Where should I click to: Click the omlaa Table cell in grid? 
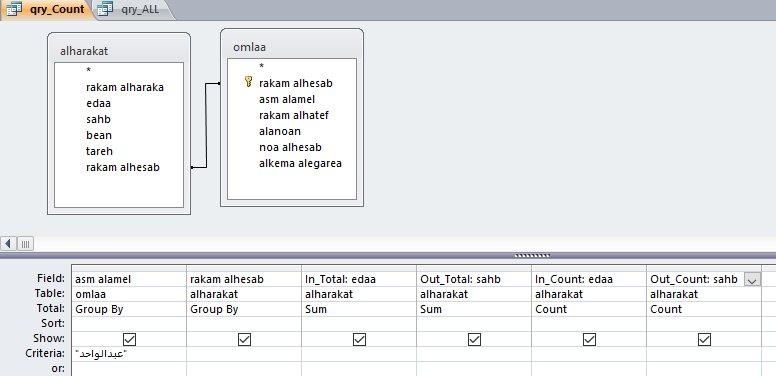[129, 294]
